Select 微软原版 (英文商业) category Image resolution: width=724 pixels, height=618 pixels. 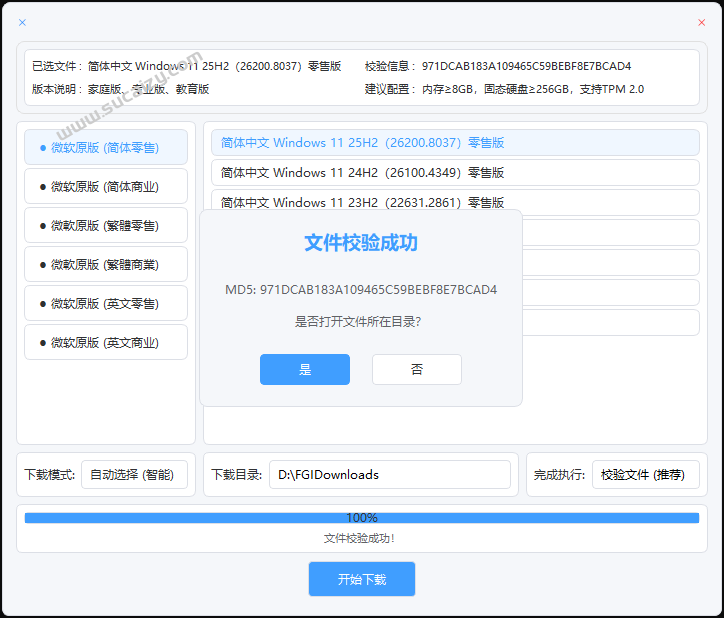(106, 342)
